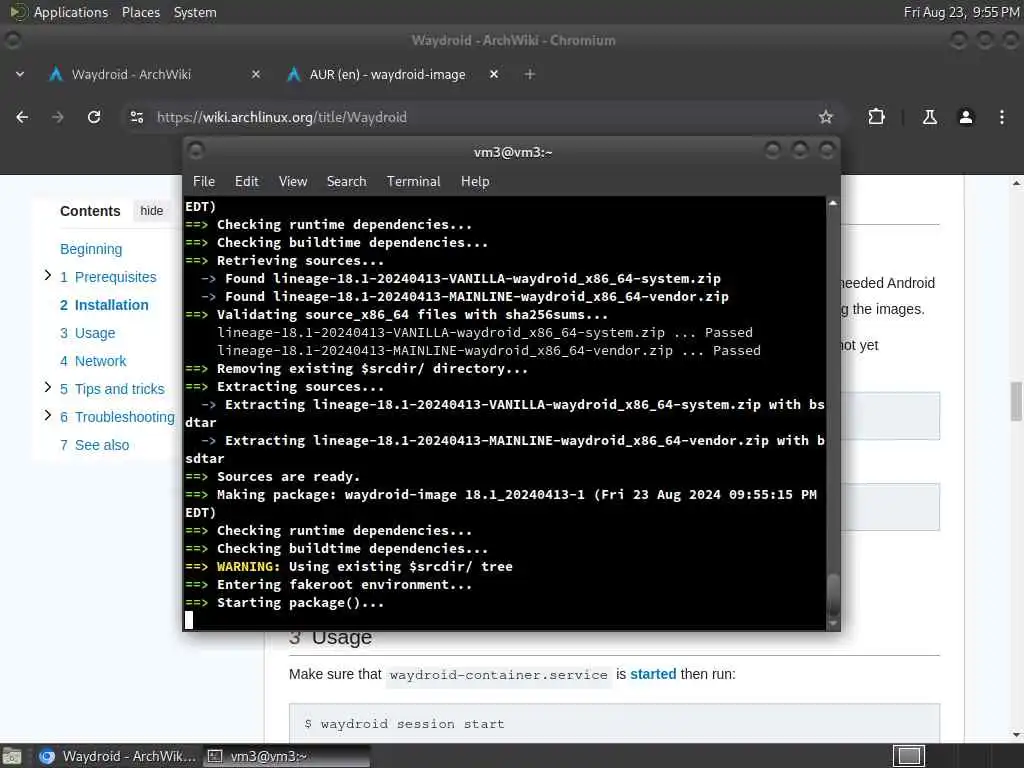The height and width of the screenshot is (768, 1024).
Task: Go to 5 Tips and tricks section
Action: click(x=112, y=389)
